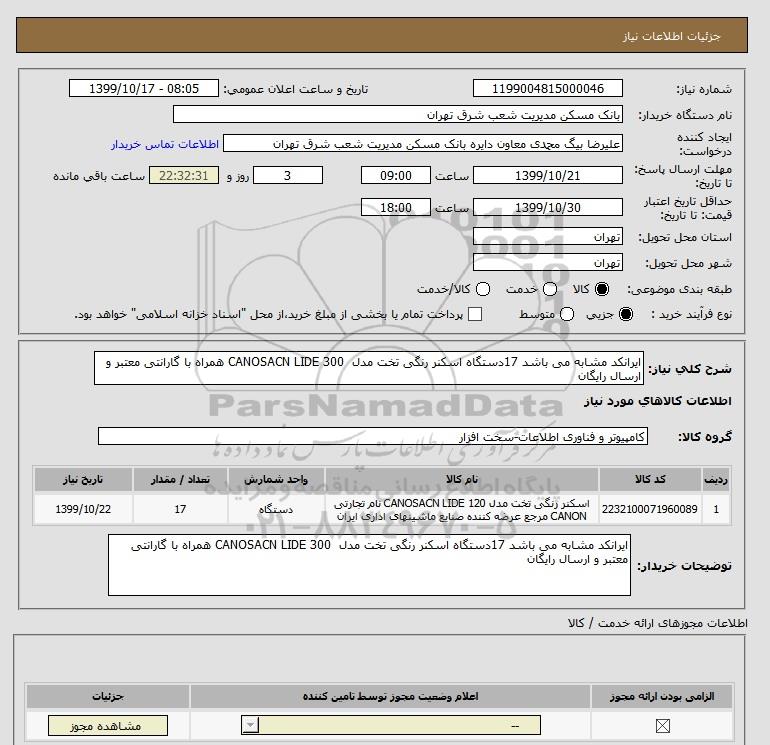Select the خدمت radio option
The width and height of the screenshot is (770, 745).
[x=542, y=289]
